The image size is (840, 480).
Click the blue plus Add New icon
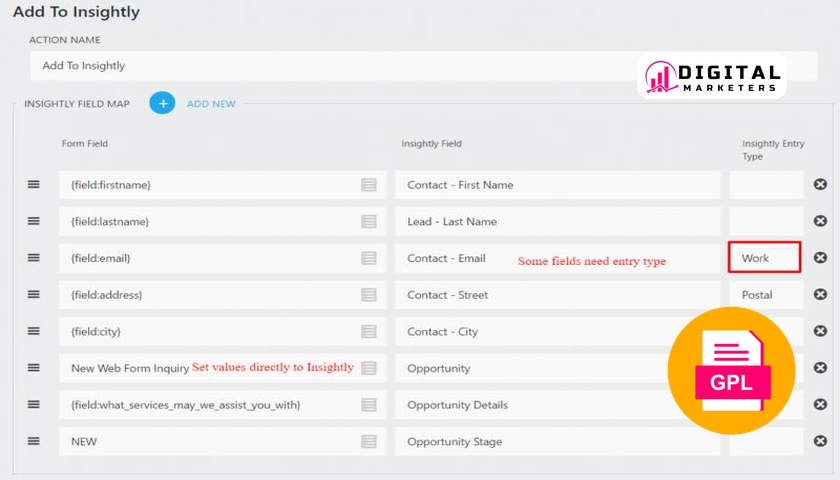coord(162,103)
